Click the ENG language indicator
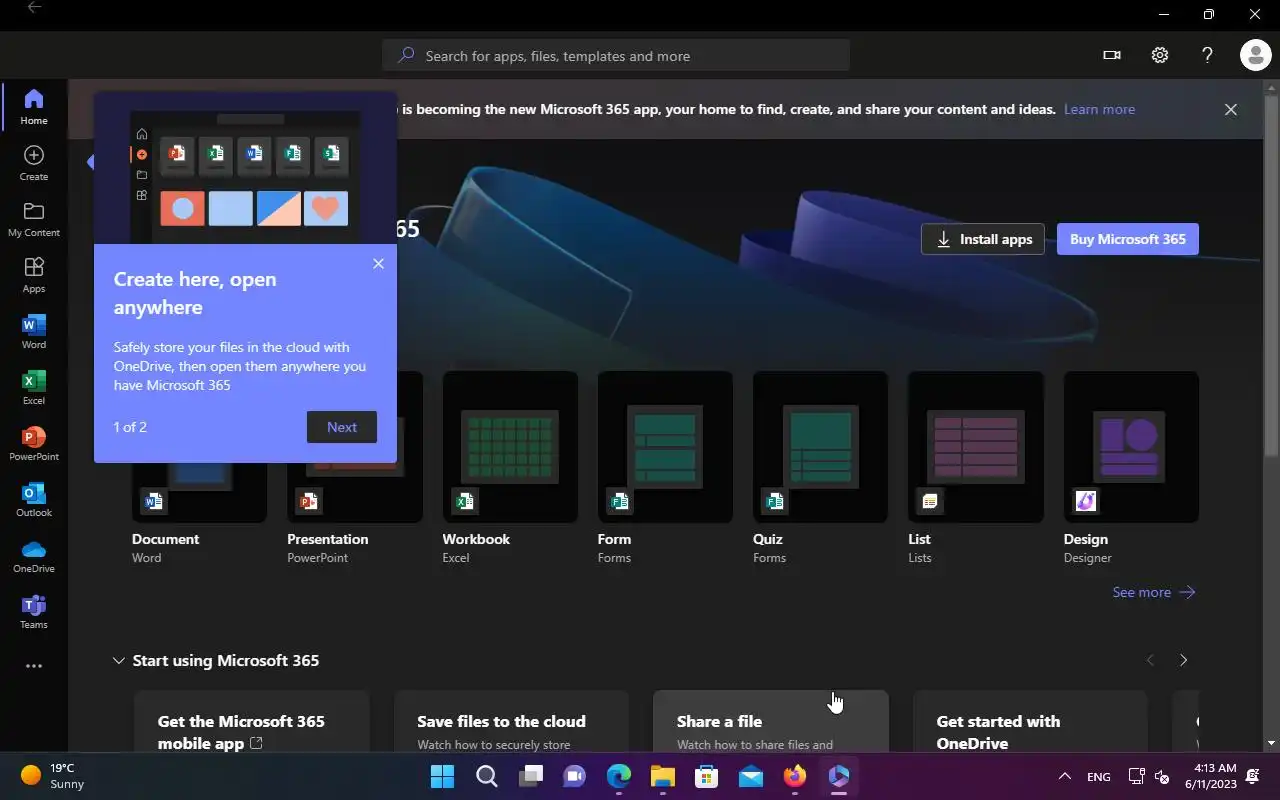The width and height of the screenshot is (1280, 800). [1098, 776]
